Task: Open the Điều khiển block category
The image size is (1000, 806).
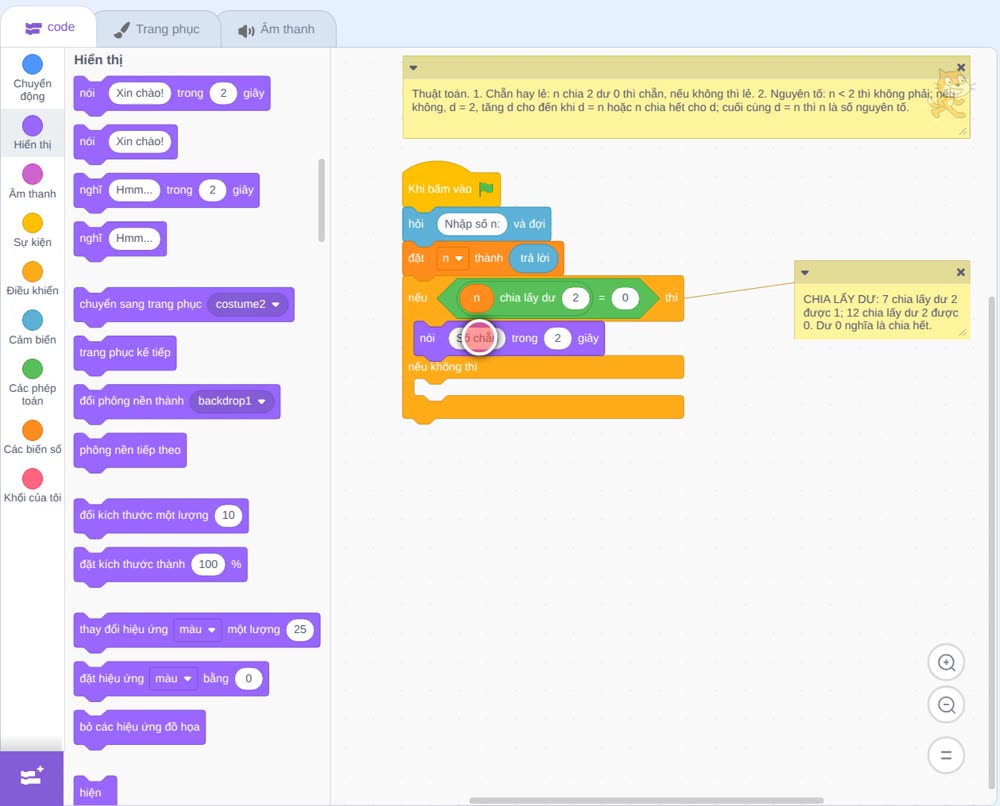Action: tap(32, 278)
